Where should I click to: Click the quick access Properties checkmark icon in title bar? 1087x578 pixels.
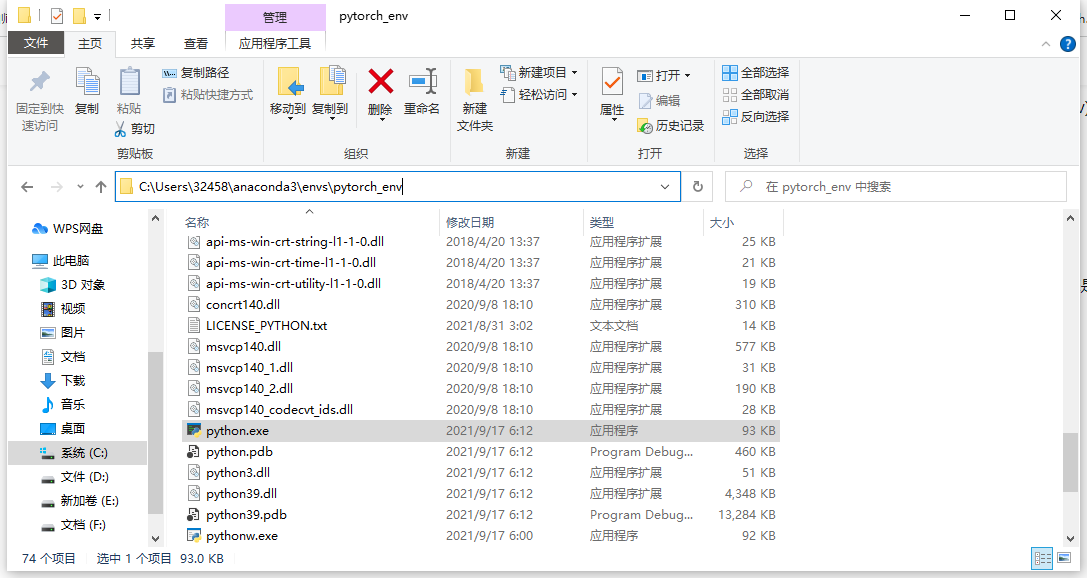(x=58, y=15)
